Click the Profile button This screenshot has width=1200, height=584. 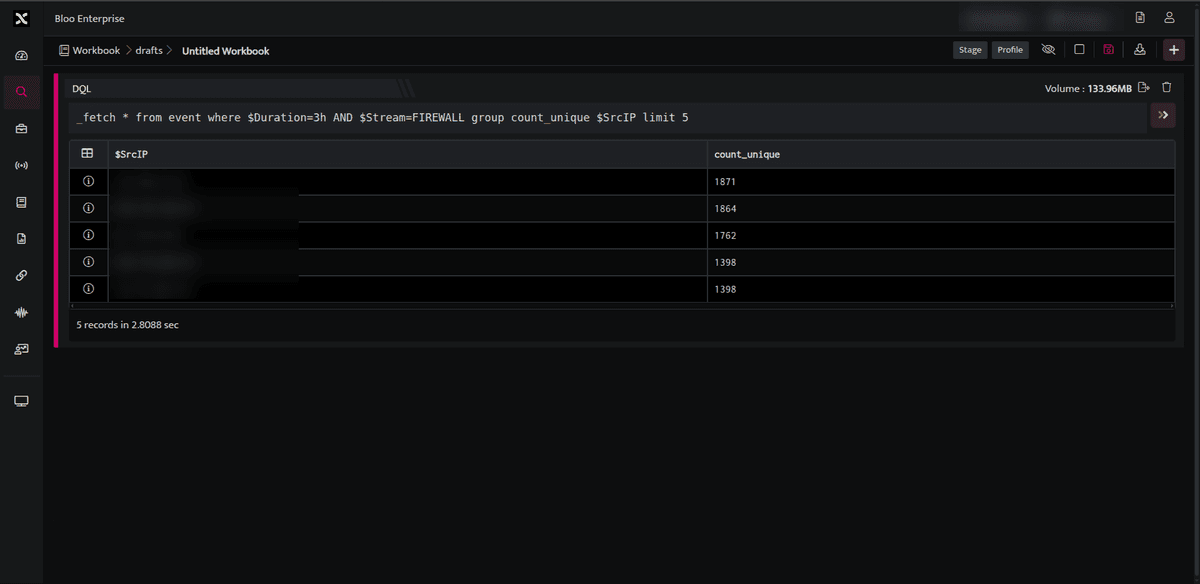pos(1010,50)
